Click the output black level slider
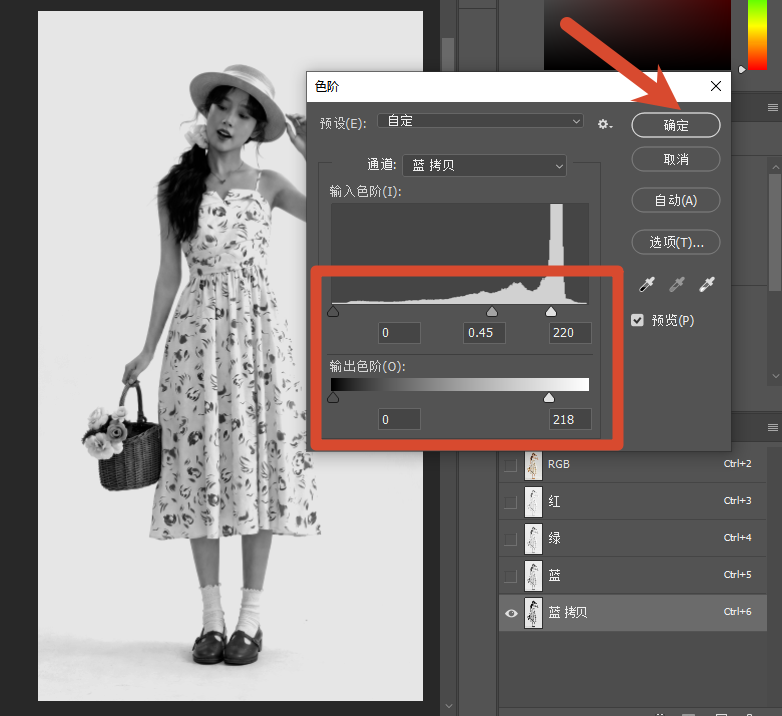 [333, 397]
